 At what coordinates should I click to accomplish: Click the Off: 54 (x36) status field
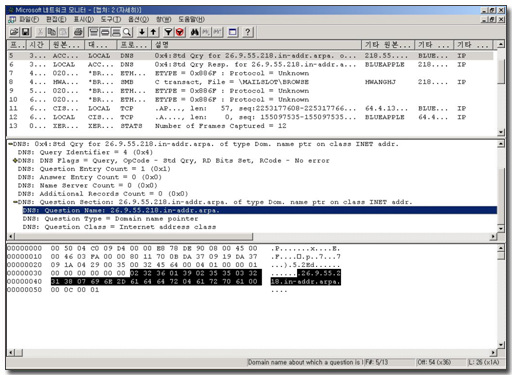(x=440, y=362)
